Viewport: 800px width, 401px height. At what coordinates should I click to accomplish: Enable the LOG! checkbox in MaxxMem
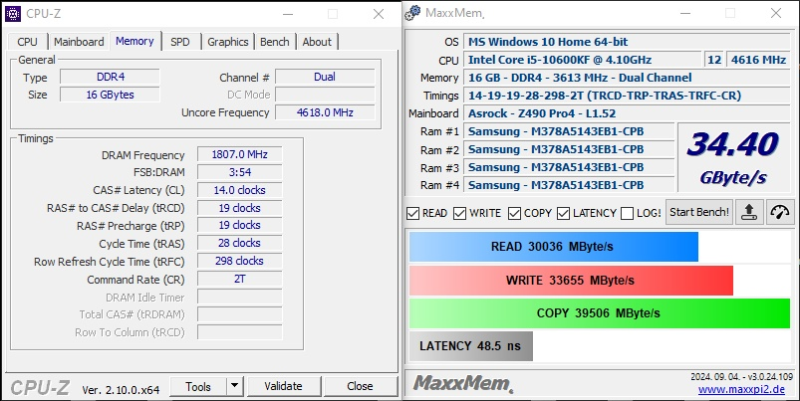coord(627,213)
